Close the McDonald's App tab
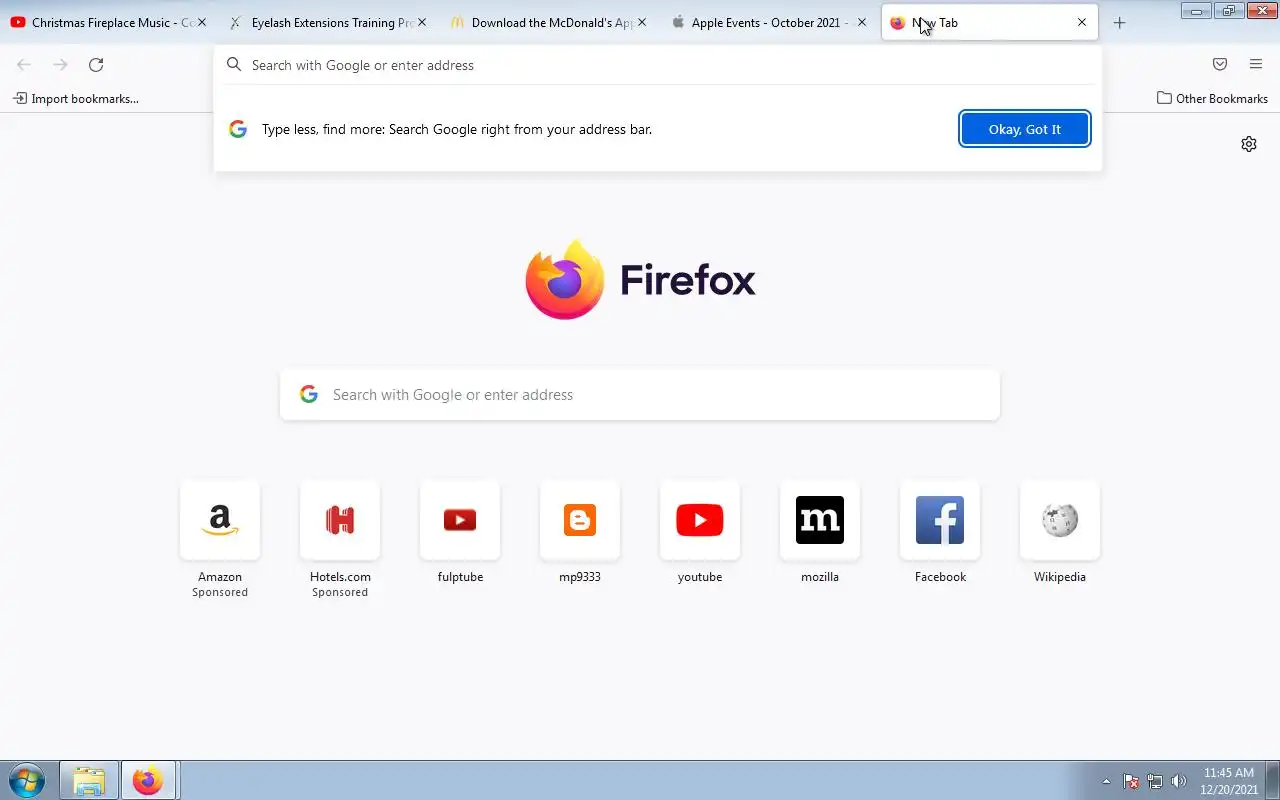 click(641, 22)
